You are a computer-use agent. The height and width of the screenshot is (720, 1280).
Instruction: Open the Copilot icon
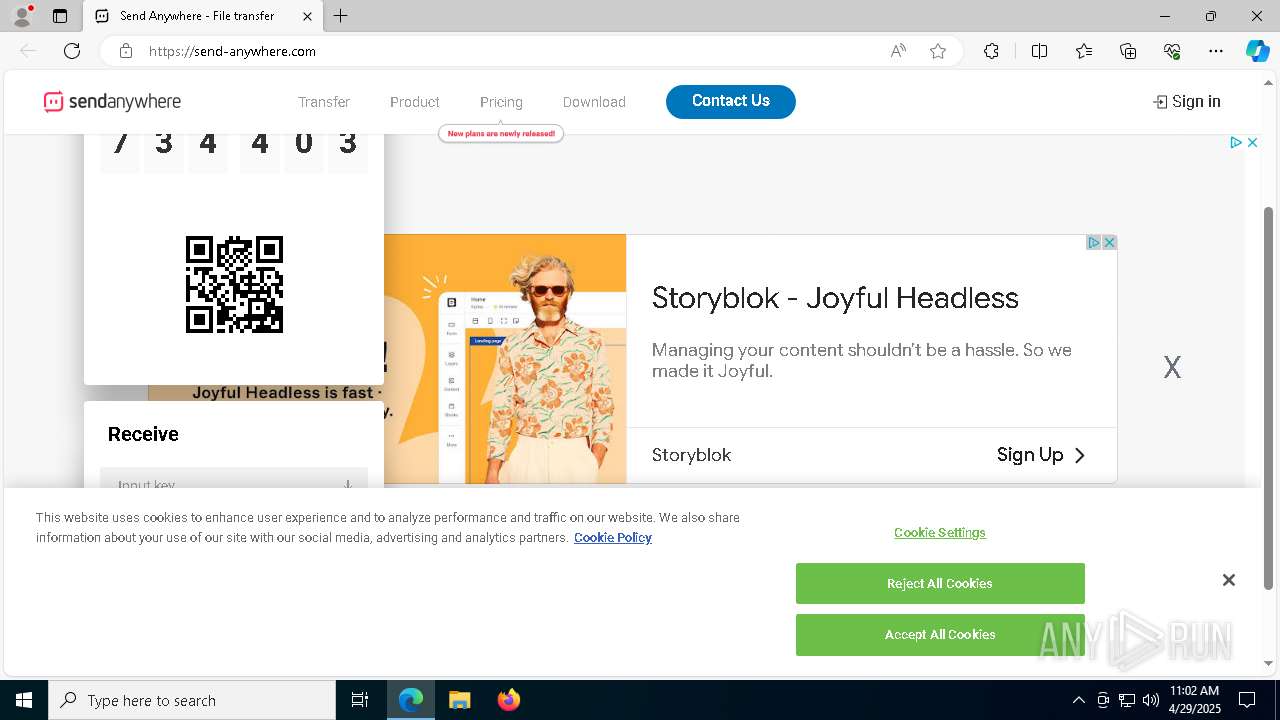point(1257,51)
